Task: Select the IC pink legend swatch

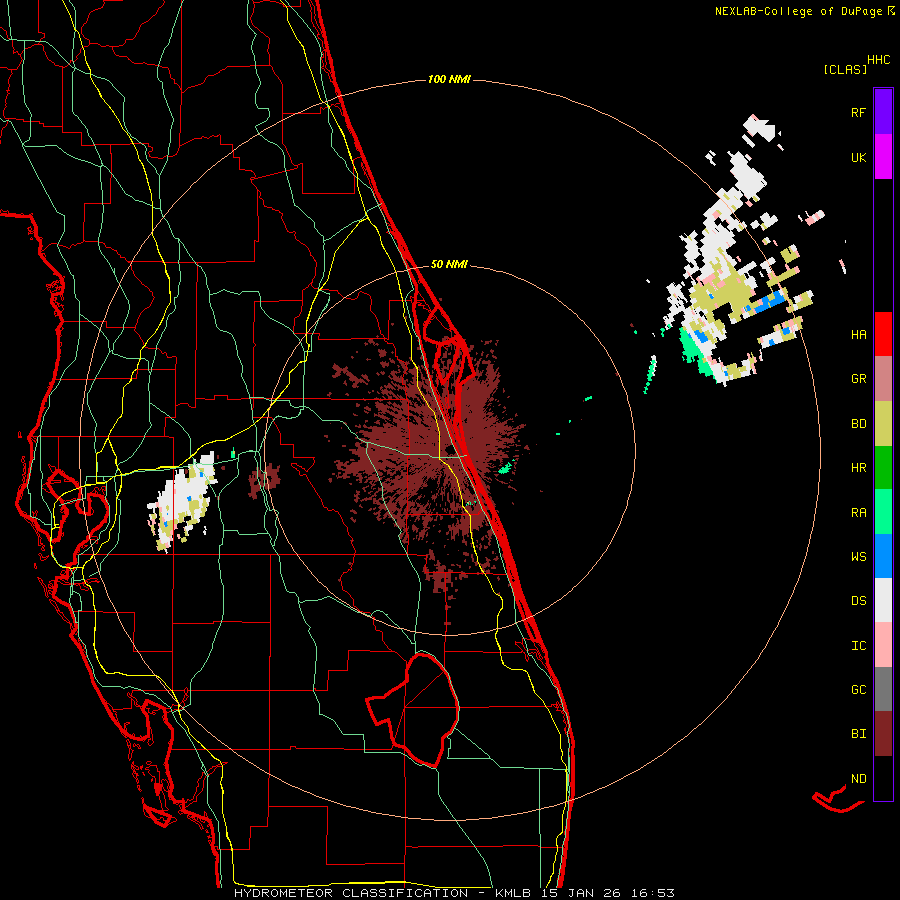Action: pyautogui.click(x=883, y=645)
